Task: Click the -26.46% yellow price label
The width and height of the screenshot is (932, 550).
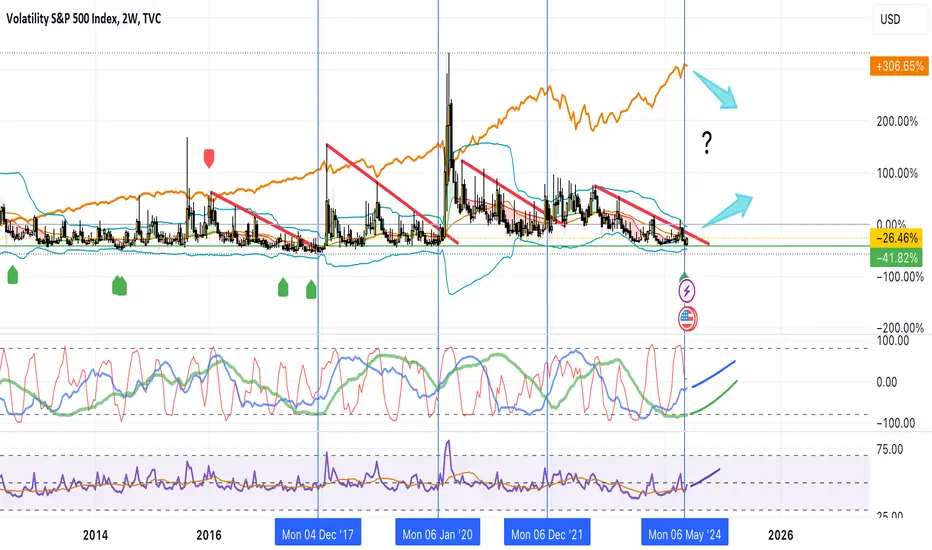Action: (896, 238)
